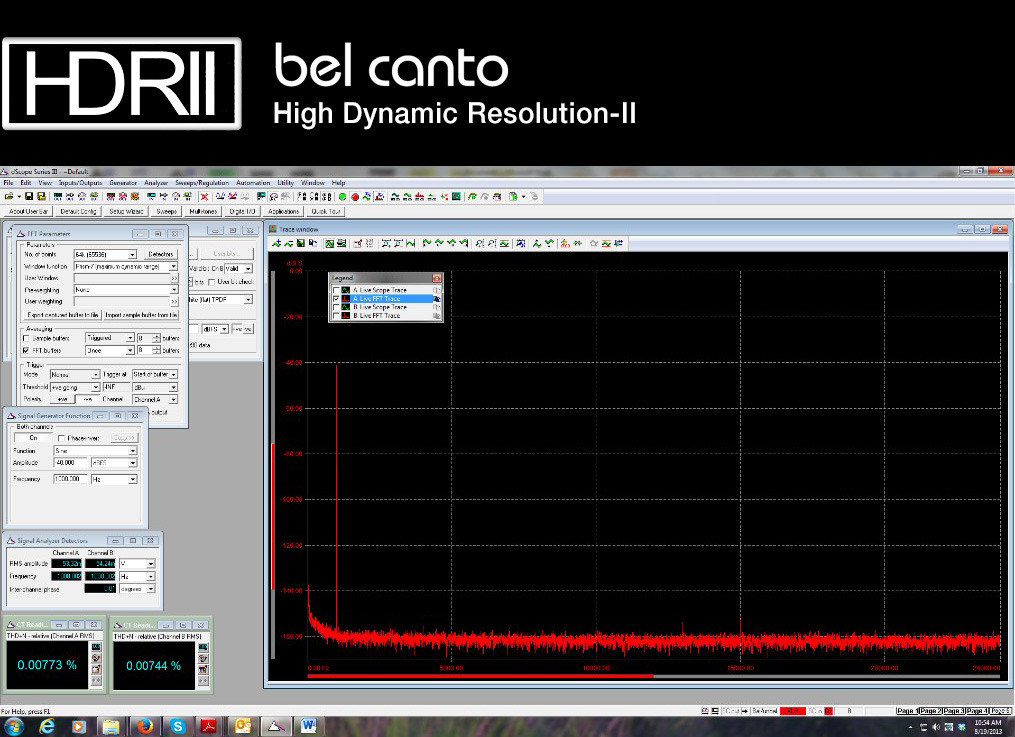Click the generator Amplitude -40.000 field

pyautogui.click(x=71, y=463)
